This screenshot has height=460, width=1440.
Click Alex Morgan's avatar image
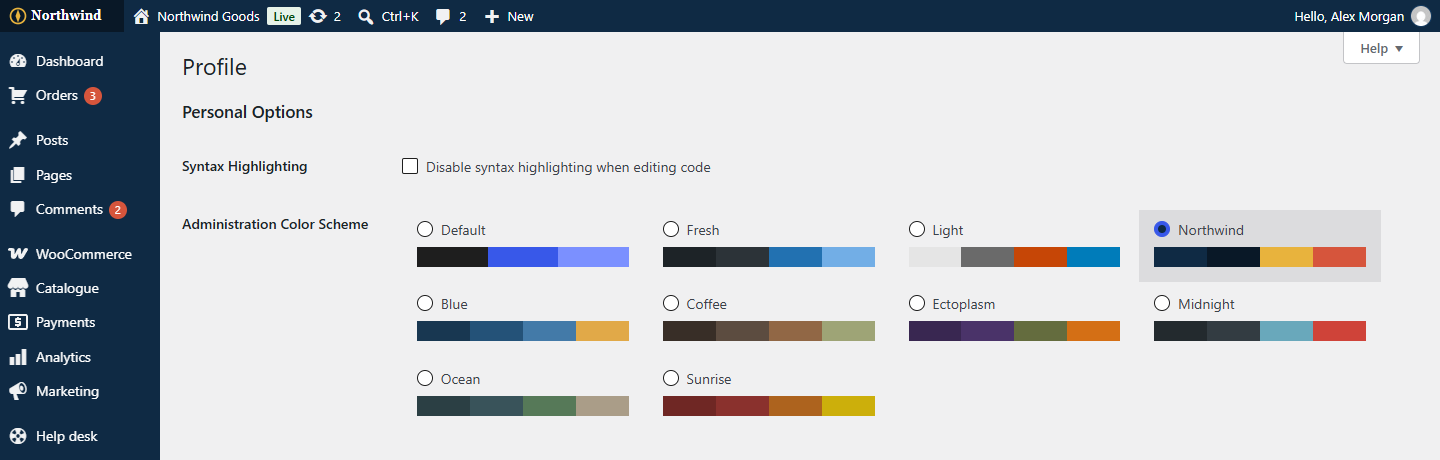click(1421, 16)
